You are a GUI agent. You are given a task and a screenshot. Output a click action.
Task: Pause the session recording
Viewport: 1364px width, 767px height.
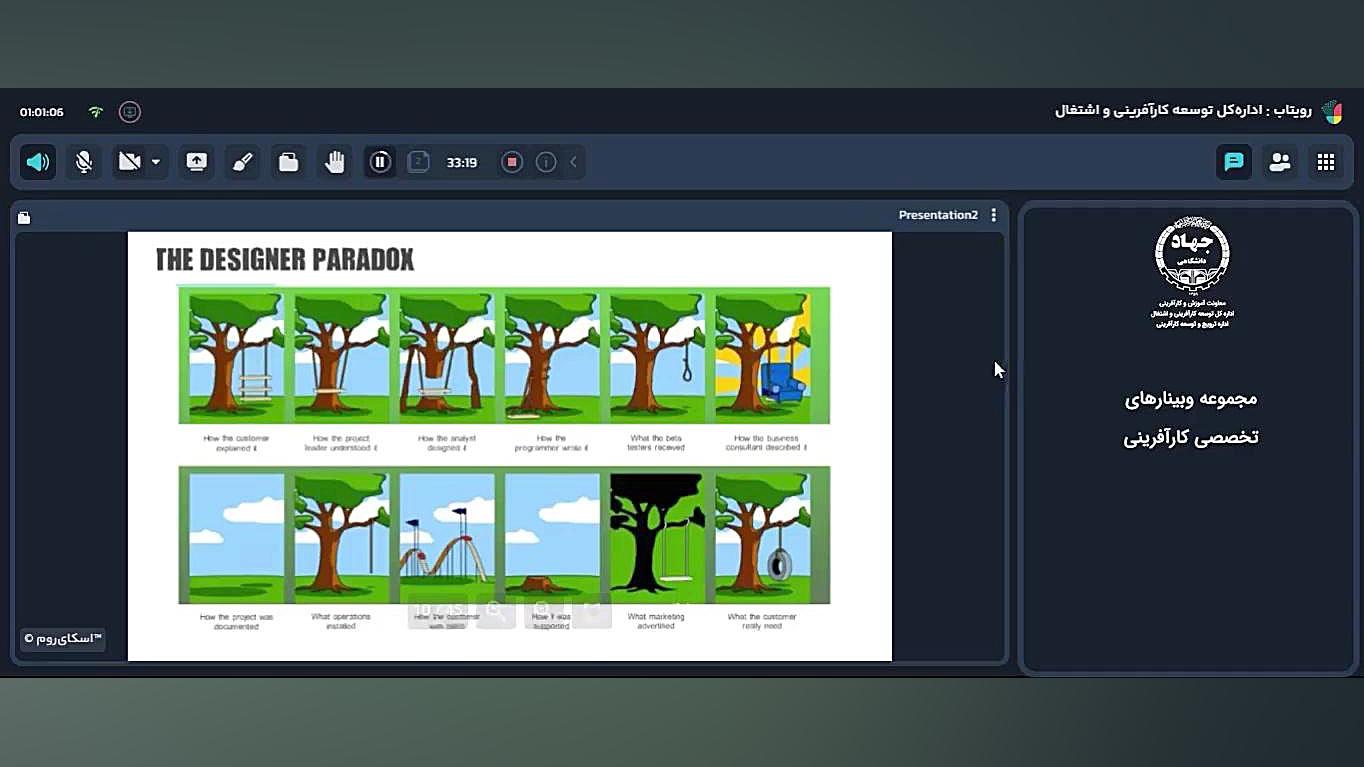tap(380, 162)
